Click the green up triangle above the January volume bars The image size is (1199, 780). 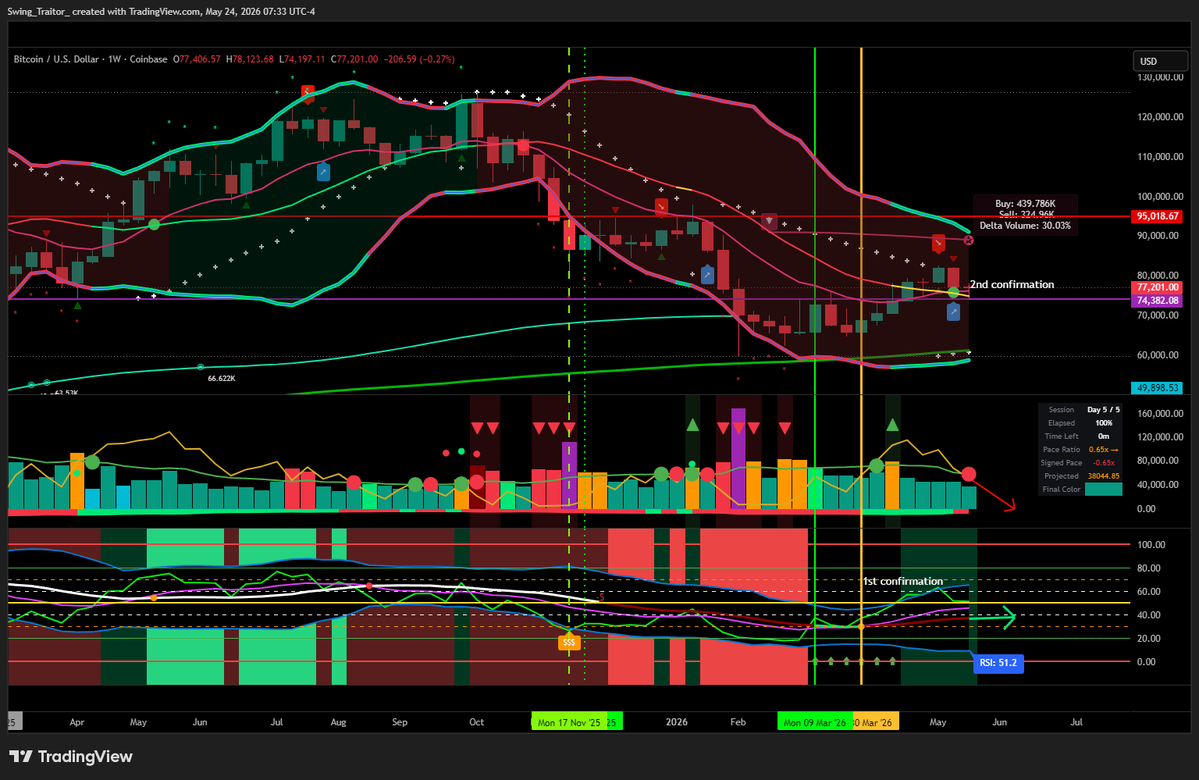tap(693, 424)
